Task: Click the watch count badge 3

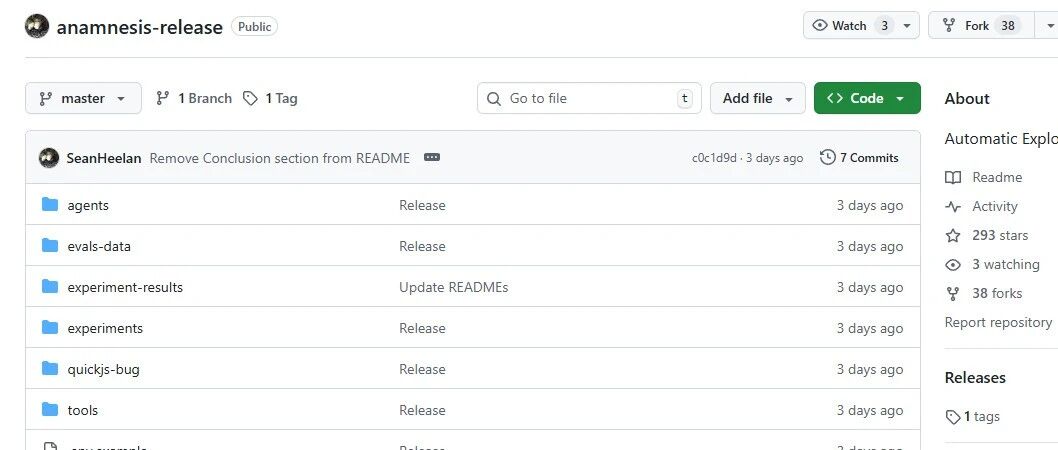Action: (x=884, y=26)
